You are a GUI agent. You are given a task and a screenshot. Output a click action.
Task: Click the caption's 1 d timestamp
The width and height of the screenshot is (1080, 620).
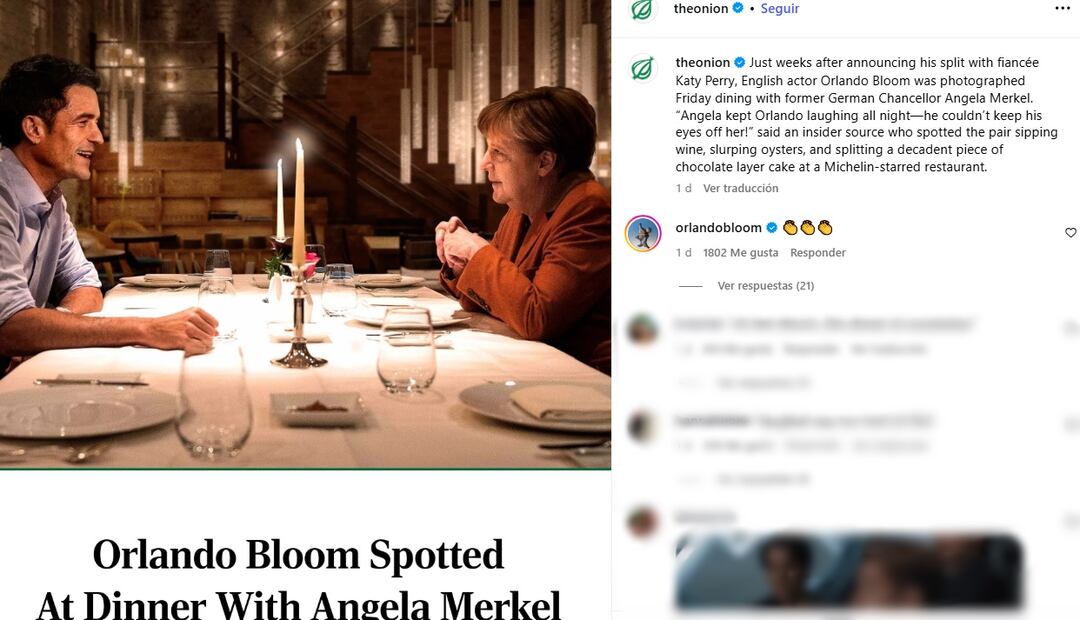coord(684,188)
